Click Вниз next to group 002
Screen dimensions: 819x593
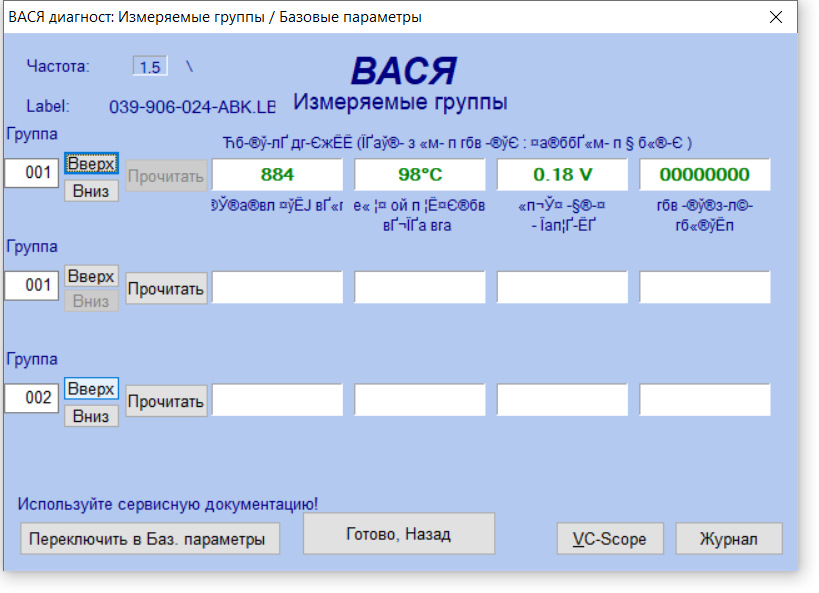(91, 416)
